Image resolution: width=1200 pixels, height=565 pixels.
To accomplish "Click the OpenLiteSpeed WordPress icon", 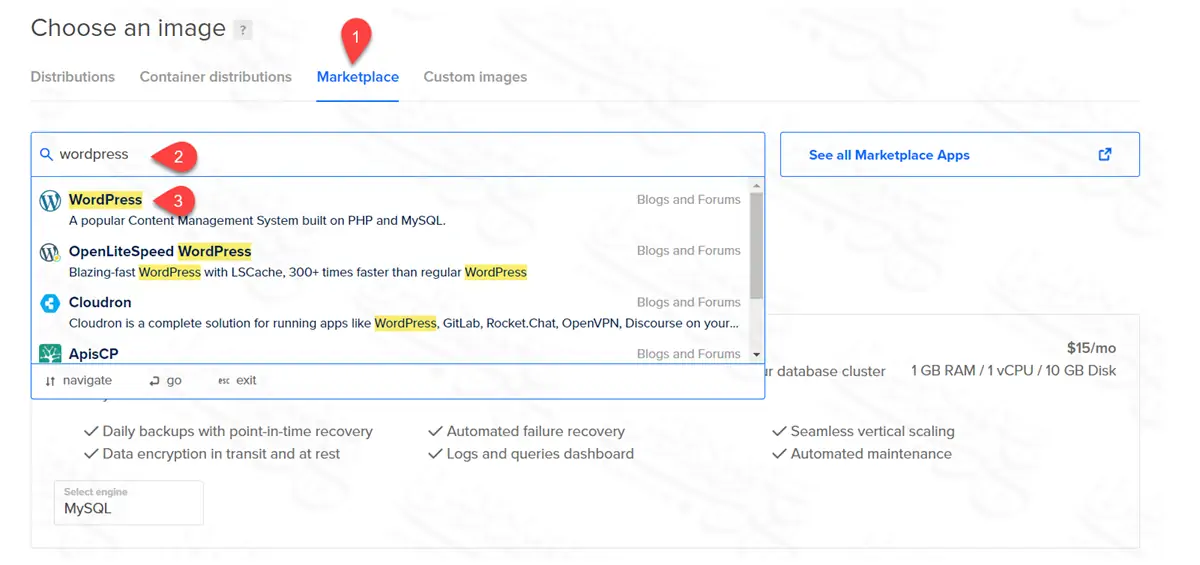I will click(50, 252).
